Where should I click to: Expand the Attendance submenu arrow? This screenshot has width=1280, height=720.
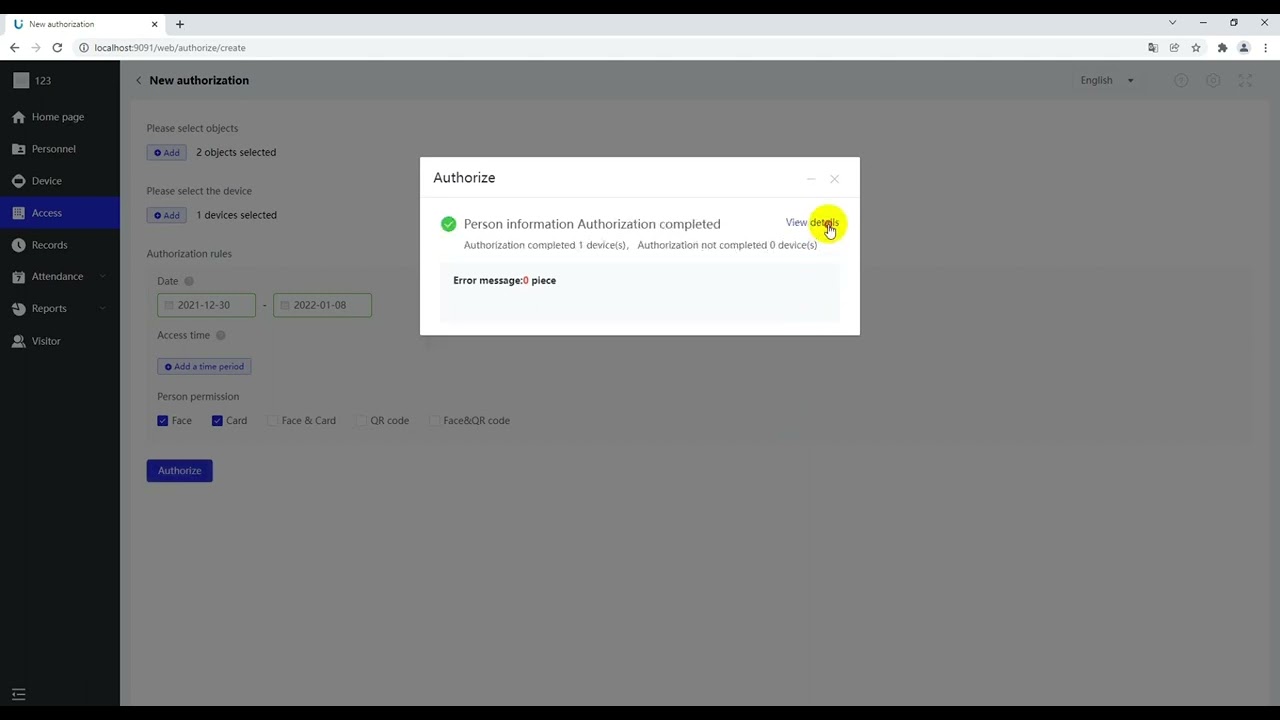[x=103, y=277]
